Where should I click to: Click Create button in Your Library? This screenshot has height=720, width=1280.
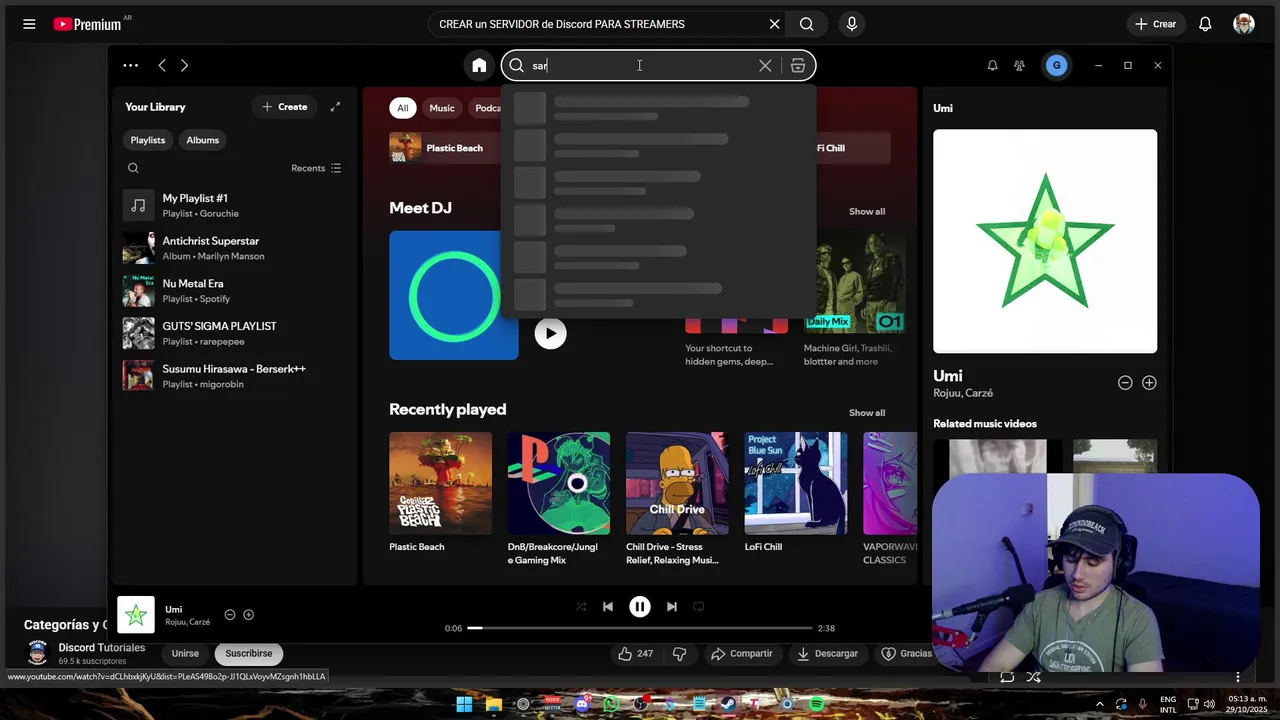(285, 106)
